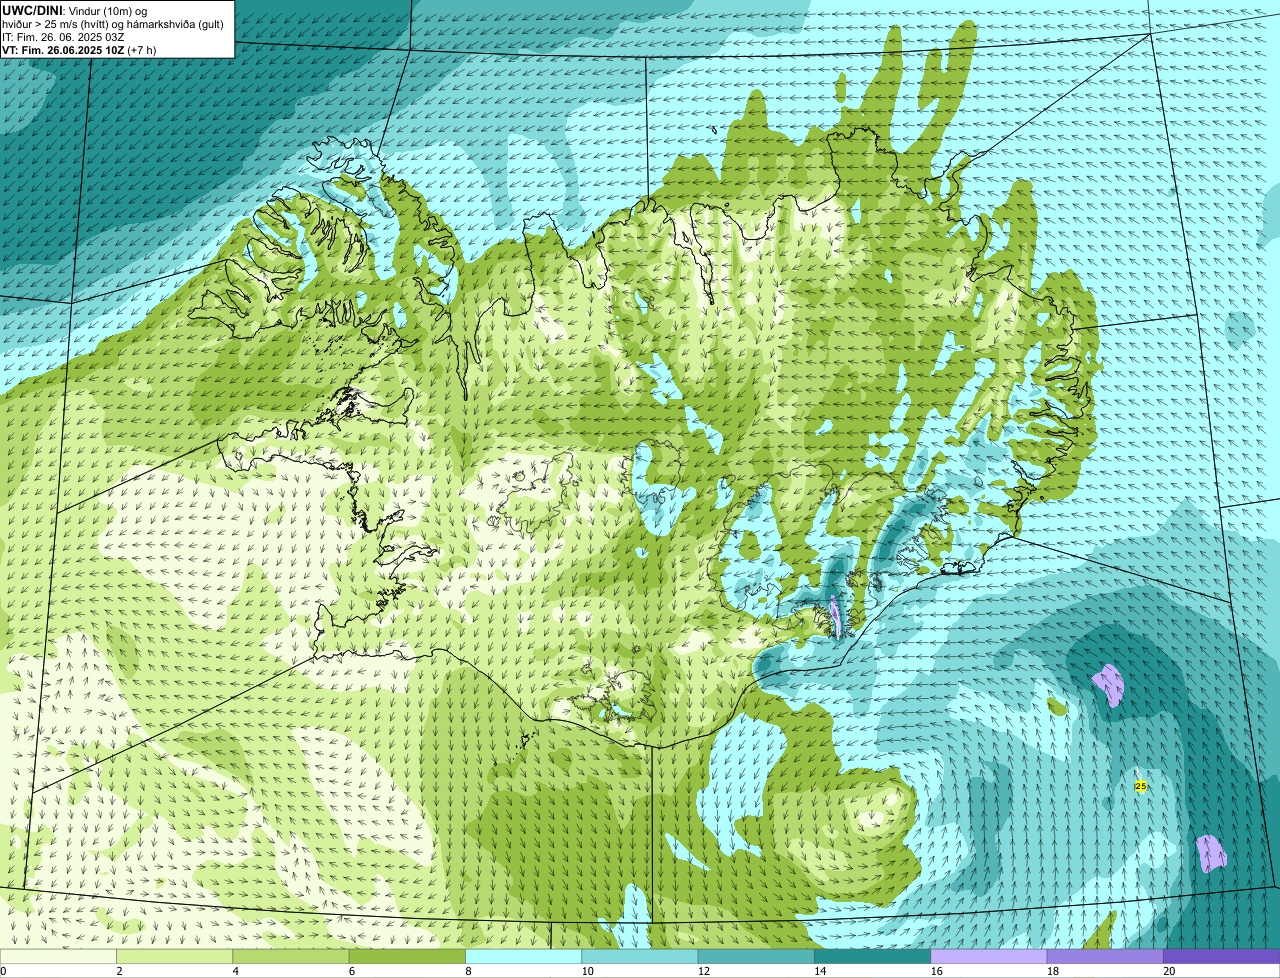Click the "6" label on the wind scale
This screenshot has height=978, width=1280.
pos(351,971)
